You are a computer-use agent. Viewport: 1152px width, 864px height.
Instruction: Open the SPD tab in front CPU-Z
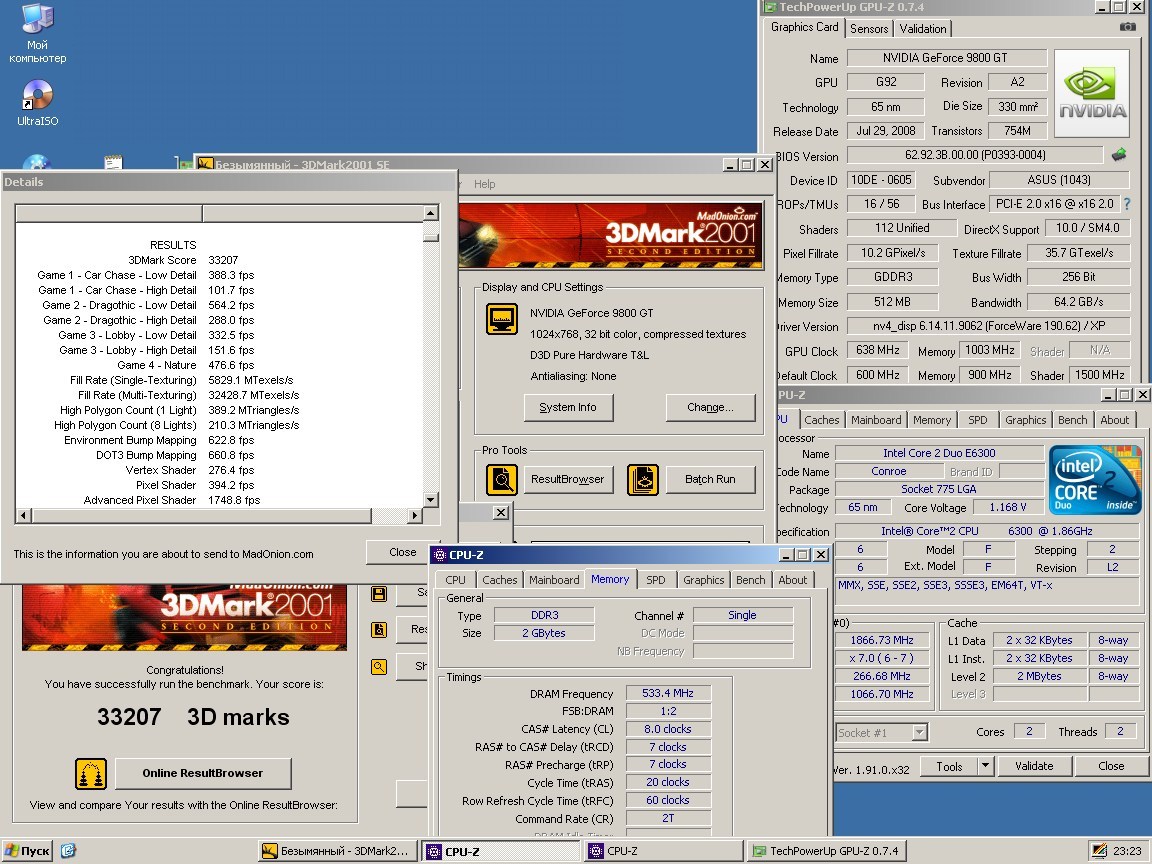pos(656,580)
